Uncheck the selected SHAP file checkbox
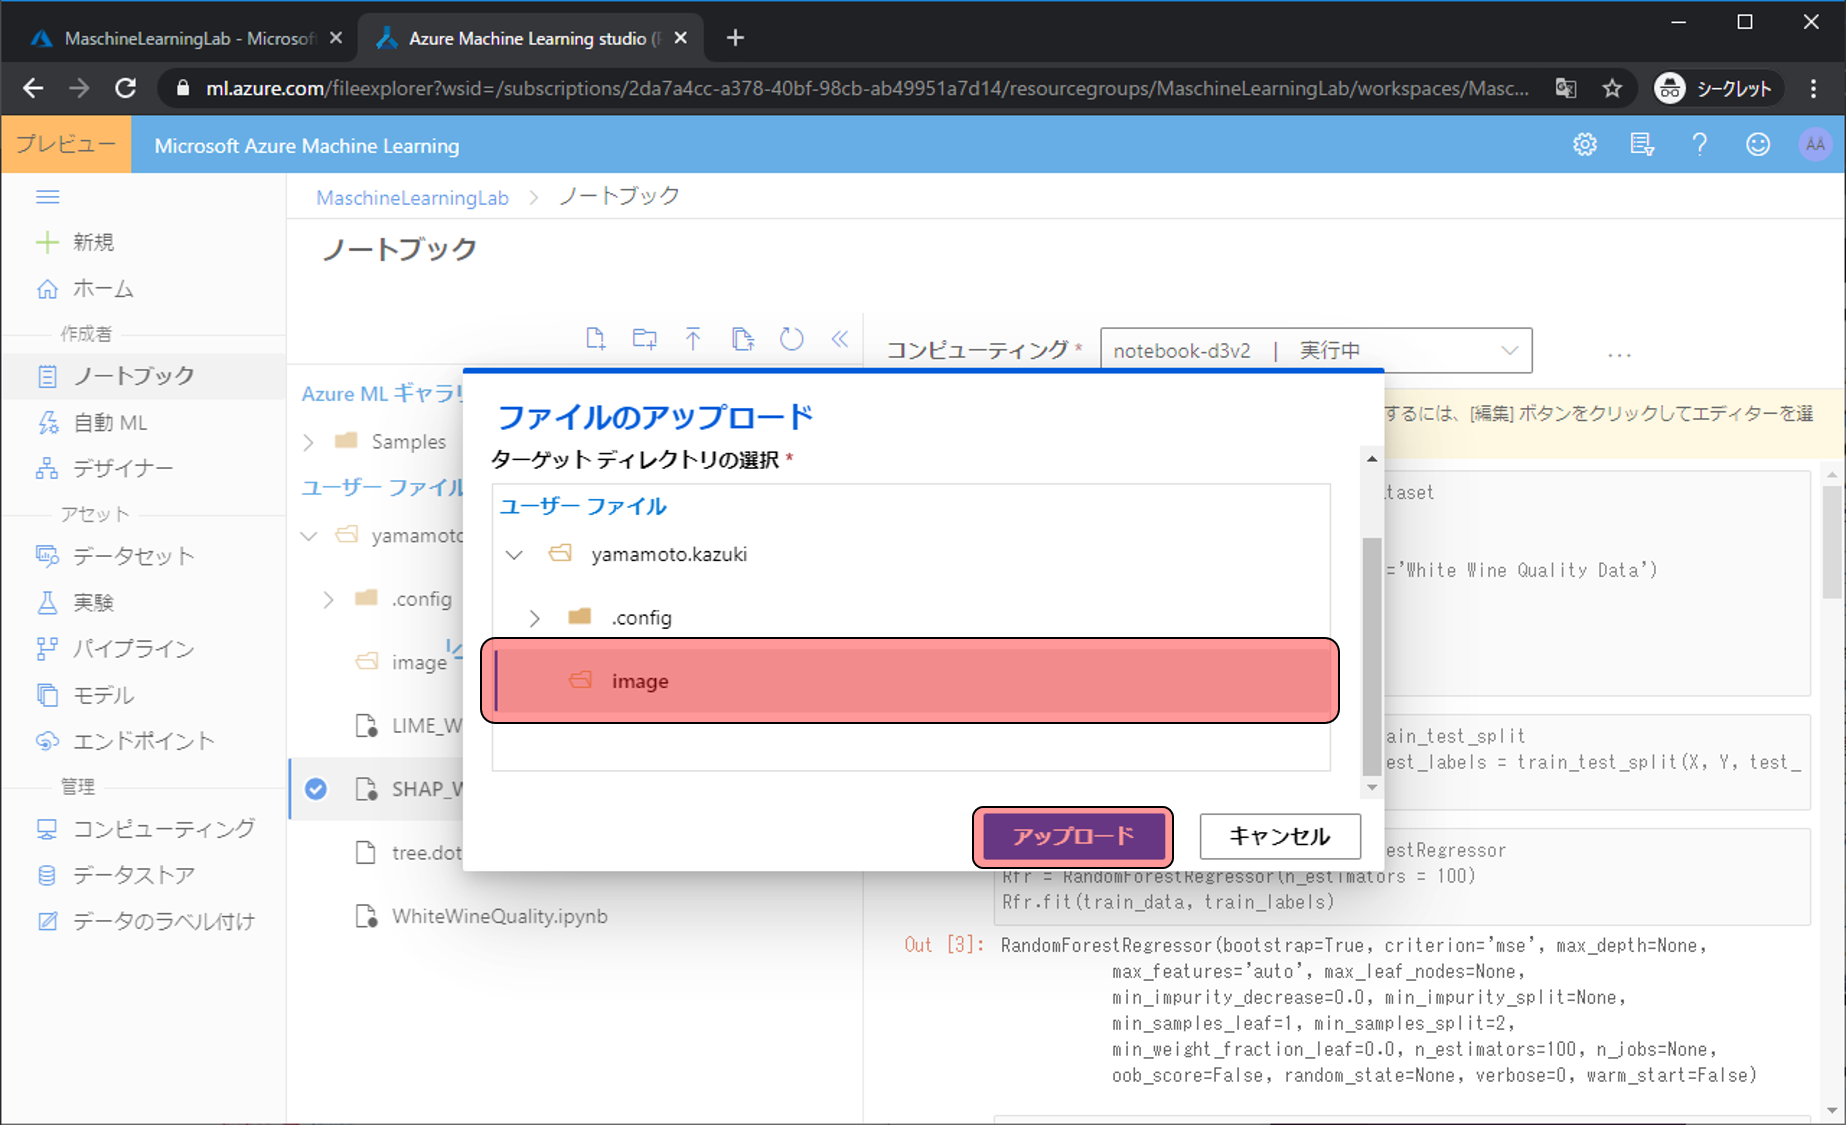This screenshot has width=1846, height=1125. (316, 789)
